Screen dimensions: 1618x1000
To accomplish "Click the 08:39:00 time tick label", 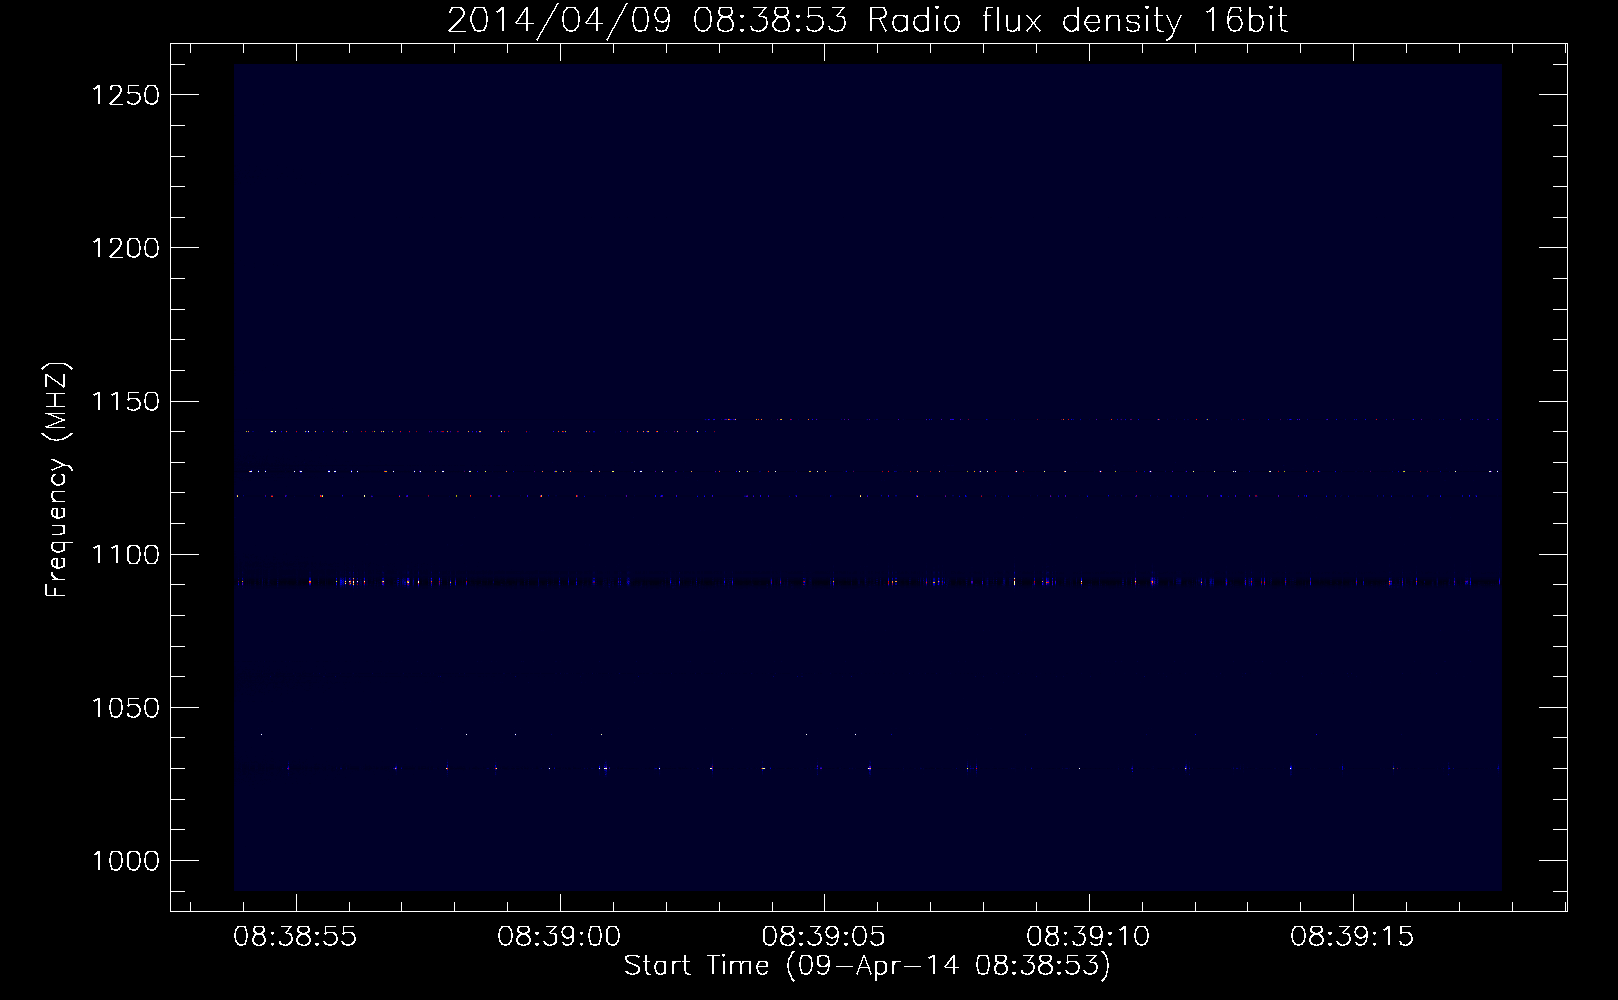I will [559, 937].
